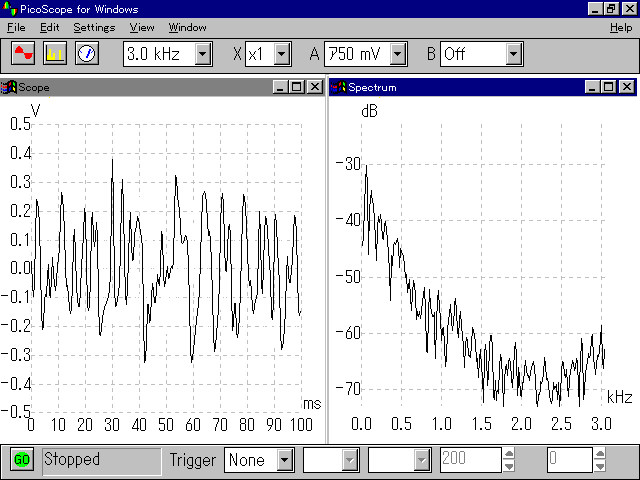Expand the channel B Off dropdown
Image resolution: width=640 pixels, height=480 pixels.
513,54
